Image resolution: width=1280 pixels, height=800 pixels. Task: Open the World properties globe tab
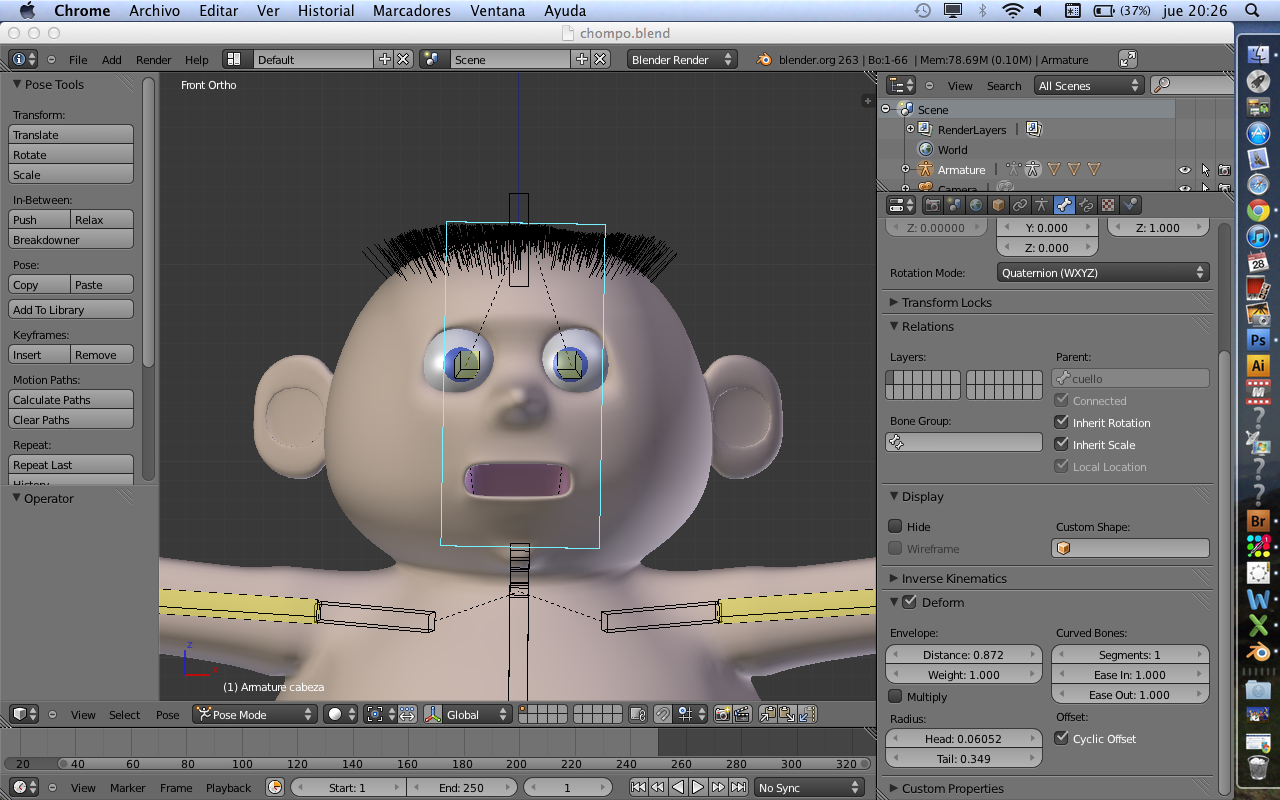coord(976,205)
